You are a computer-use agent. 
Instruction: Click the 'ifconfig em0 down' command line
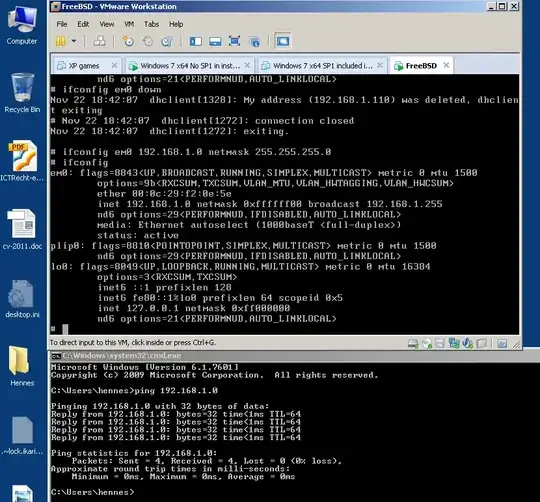(x=112, y=90)
